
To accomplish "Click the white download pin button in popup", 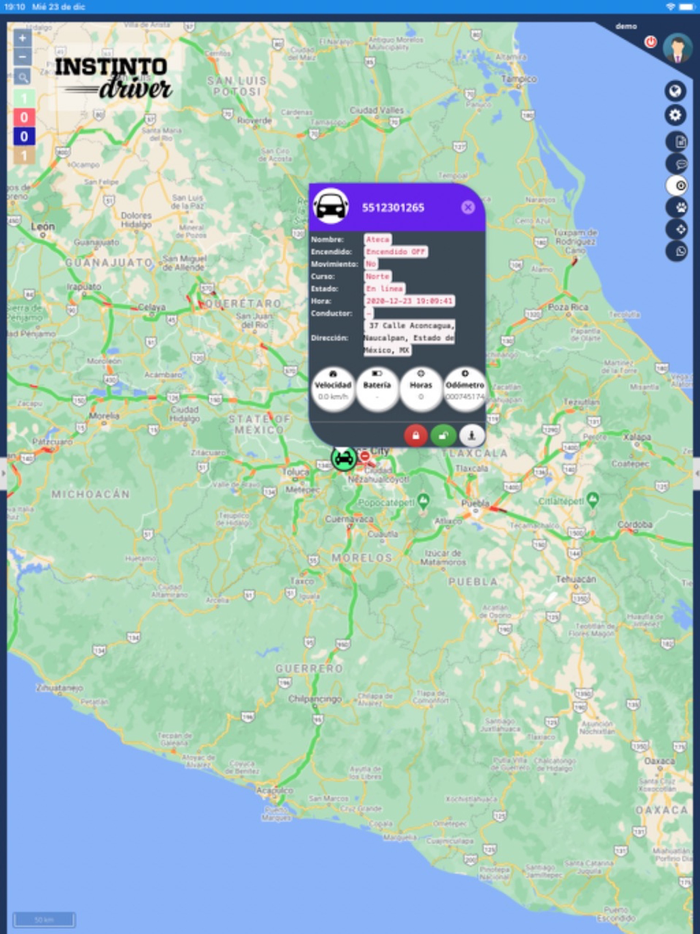I will click(472, 435).
